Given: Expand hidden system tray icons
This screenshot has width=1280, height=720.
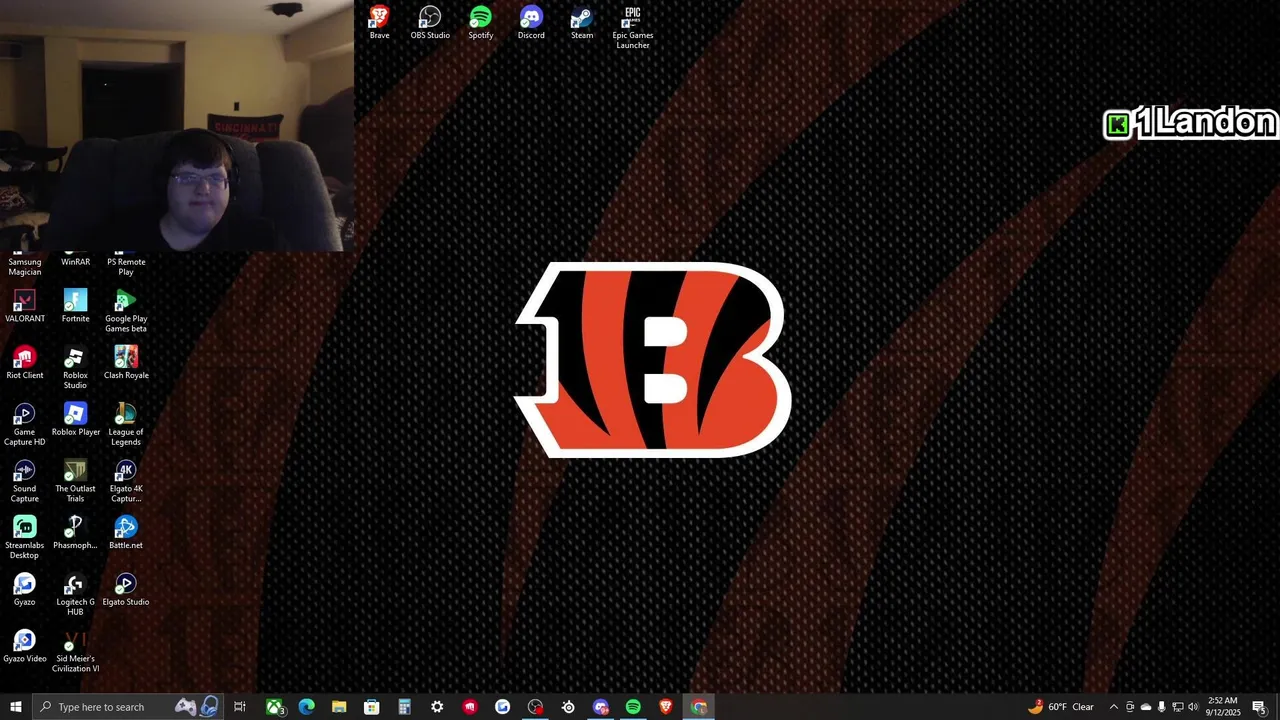Looking at the screenshot, I should click(1113, 707).
